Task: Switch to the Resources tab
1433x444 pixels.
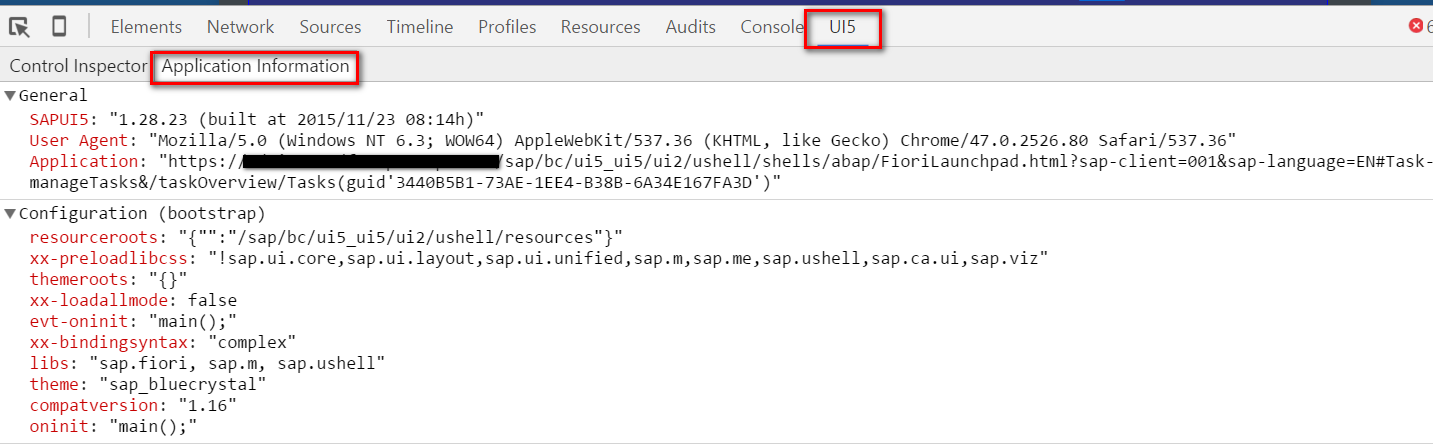Action: click(600, 27)
